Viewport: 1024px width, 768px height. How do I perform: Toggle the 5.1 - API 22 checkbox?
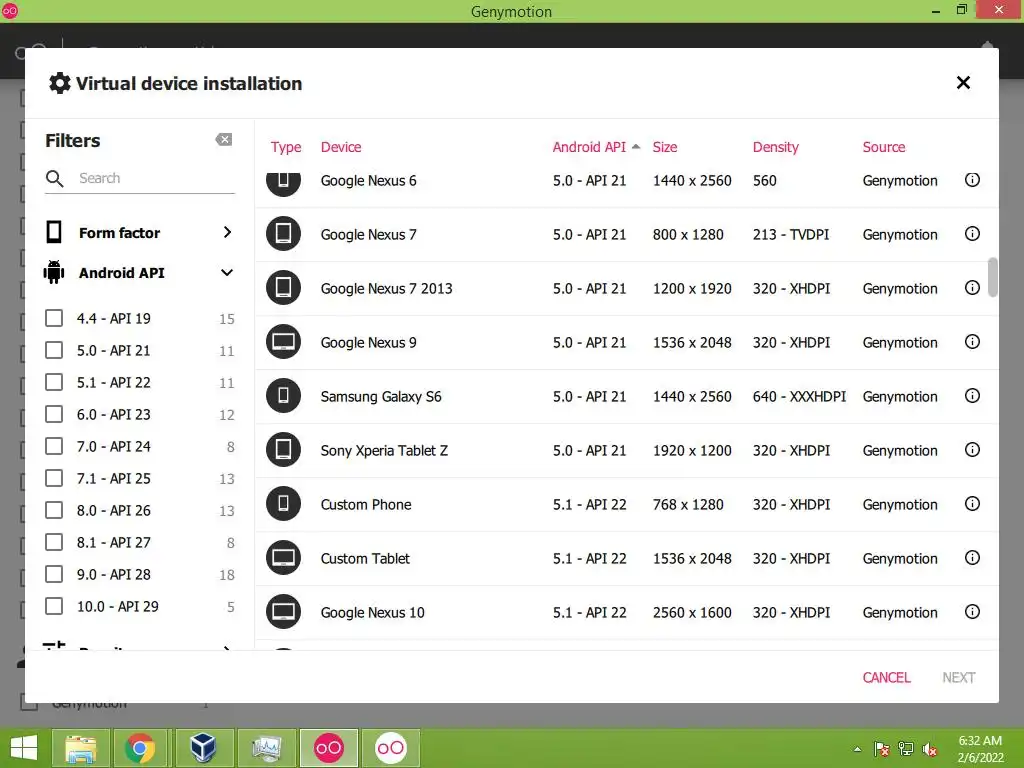coord(54,383)
